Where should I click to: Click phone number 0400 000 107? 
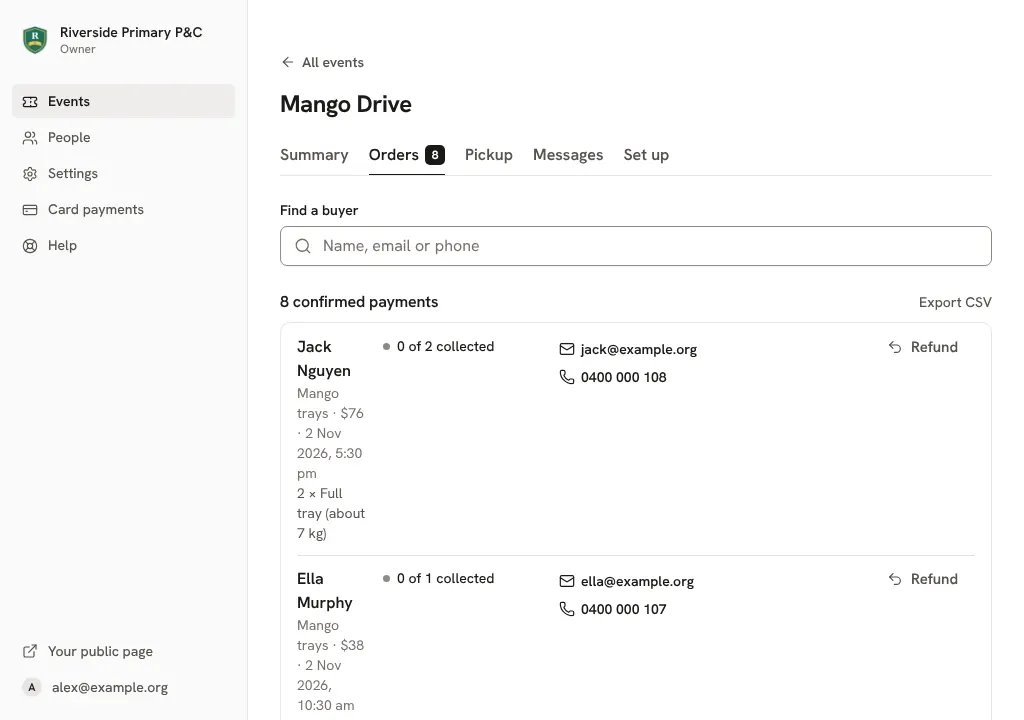point(624,609)
